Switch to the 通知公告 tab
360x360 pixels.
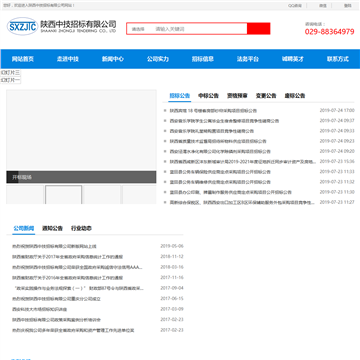click(x=52, y=228)
